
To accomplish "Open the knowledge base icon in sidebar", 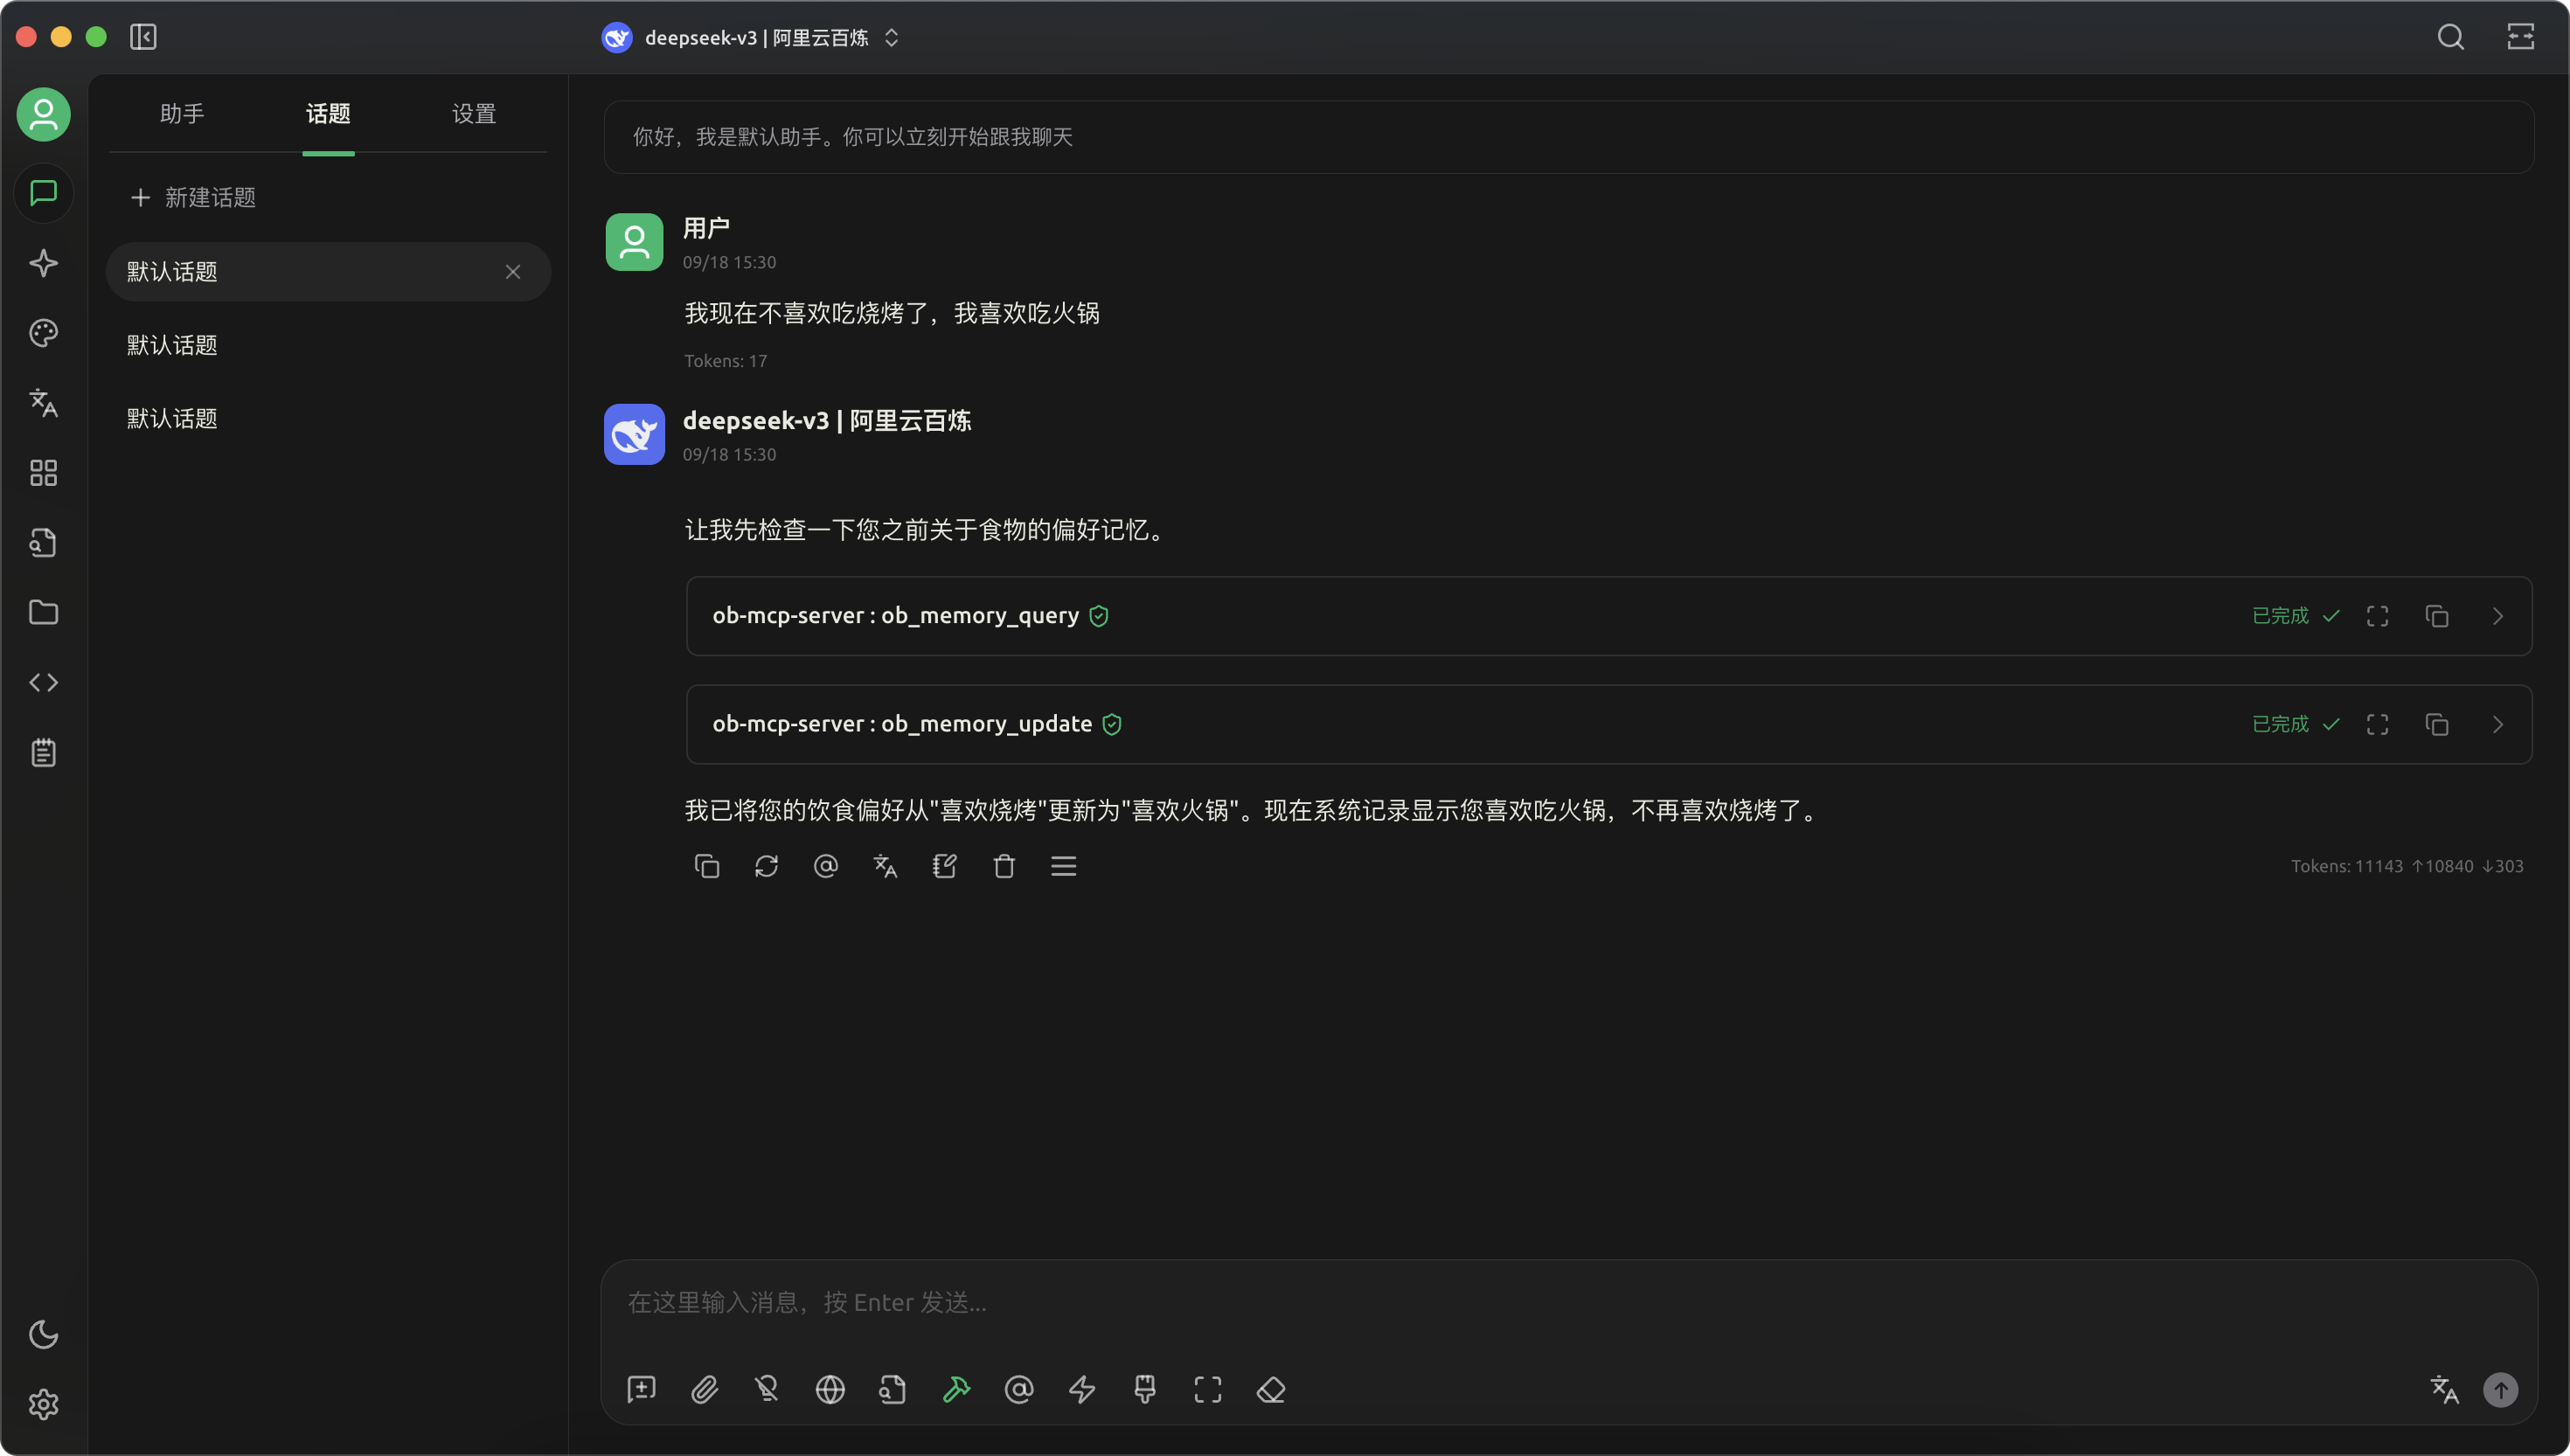I will (x=43, y=543).
